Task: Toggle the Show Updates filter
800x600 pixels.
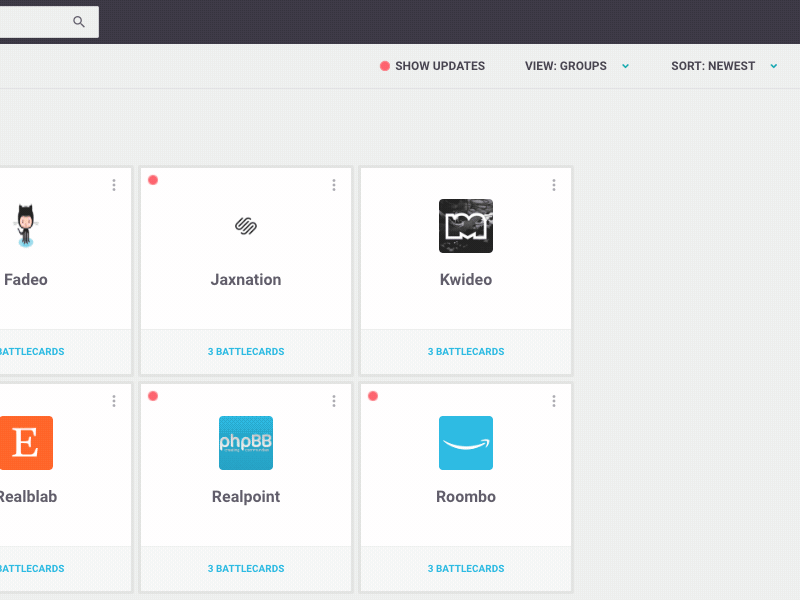Action: click(x=432, y=66)
